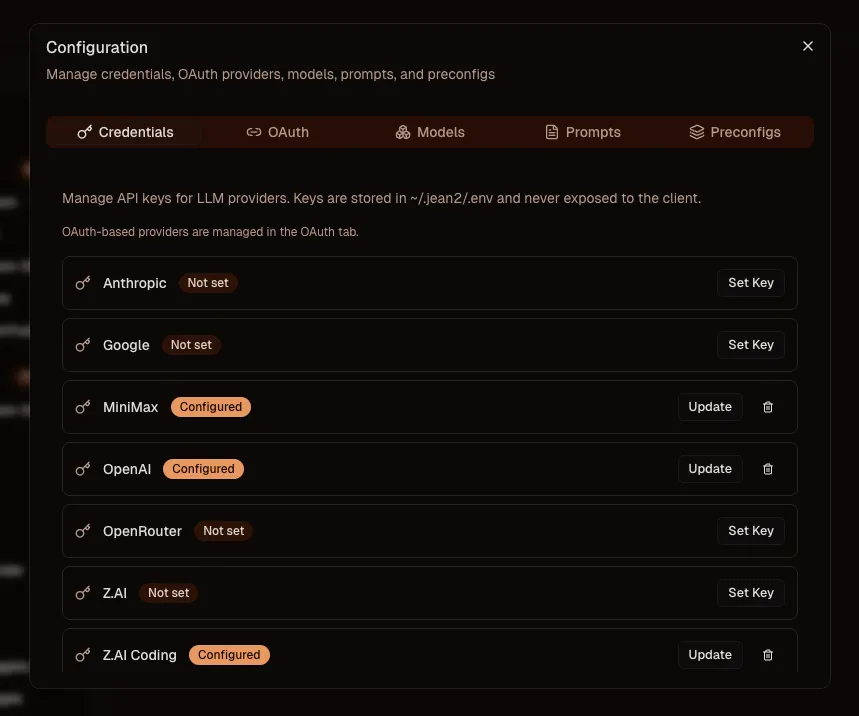Click the Google provider name
The image size is (859, 716).
tap(126, 345)
